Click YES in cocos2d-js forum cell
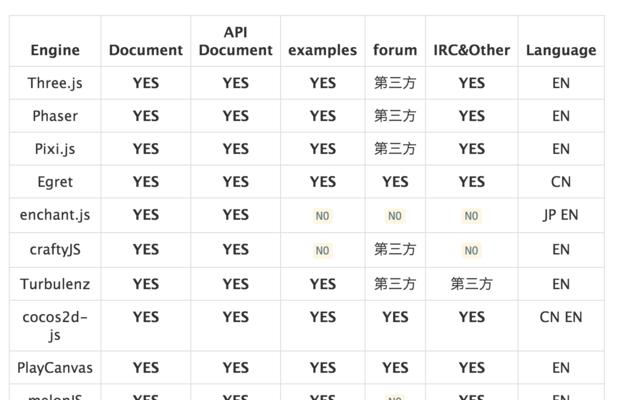Screen dimensions: 619x400 tap(395, 317)
